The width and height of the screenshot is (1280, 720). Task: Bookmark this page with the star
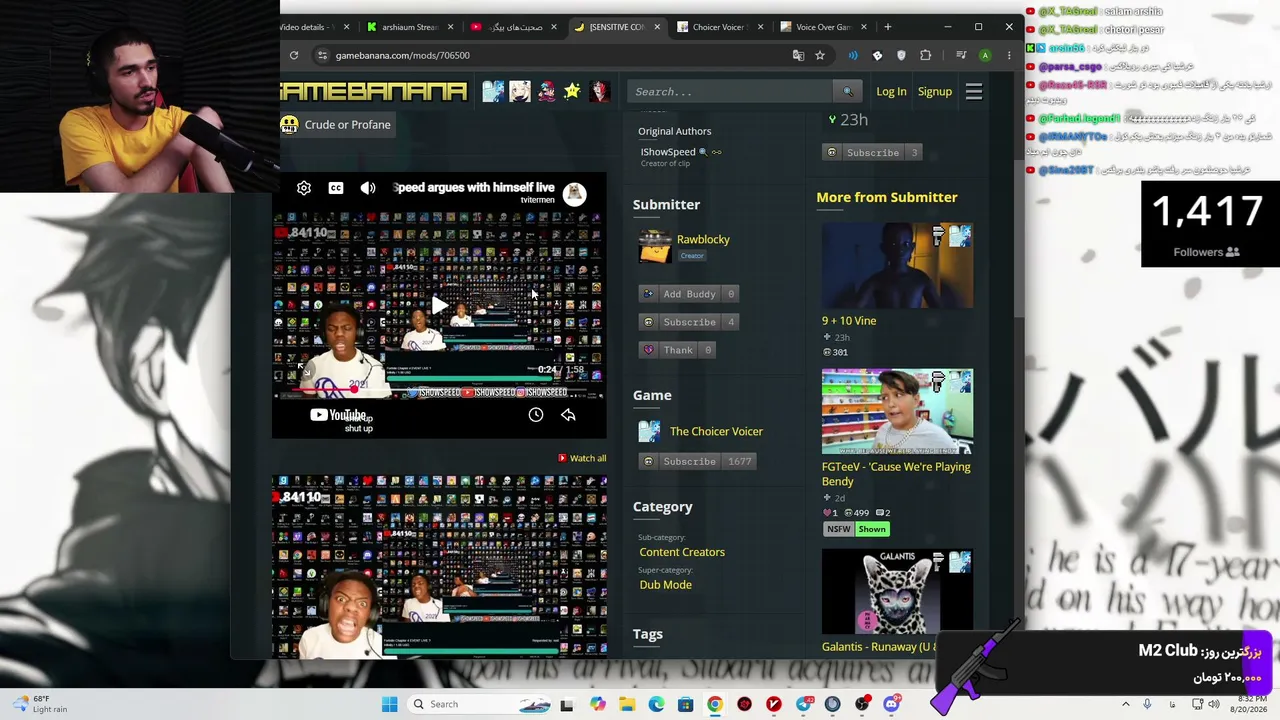click(820, 55)
